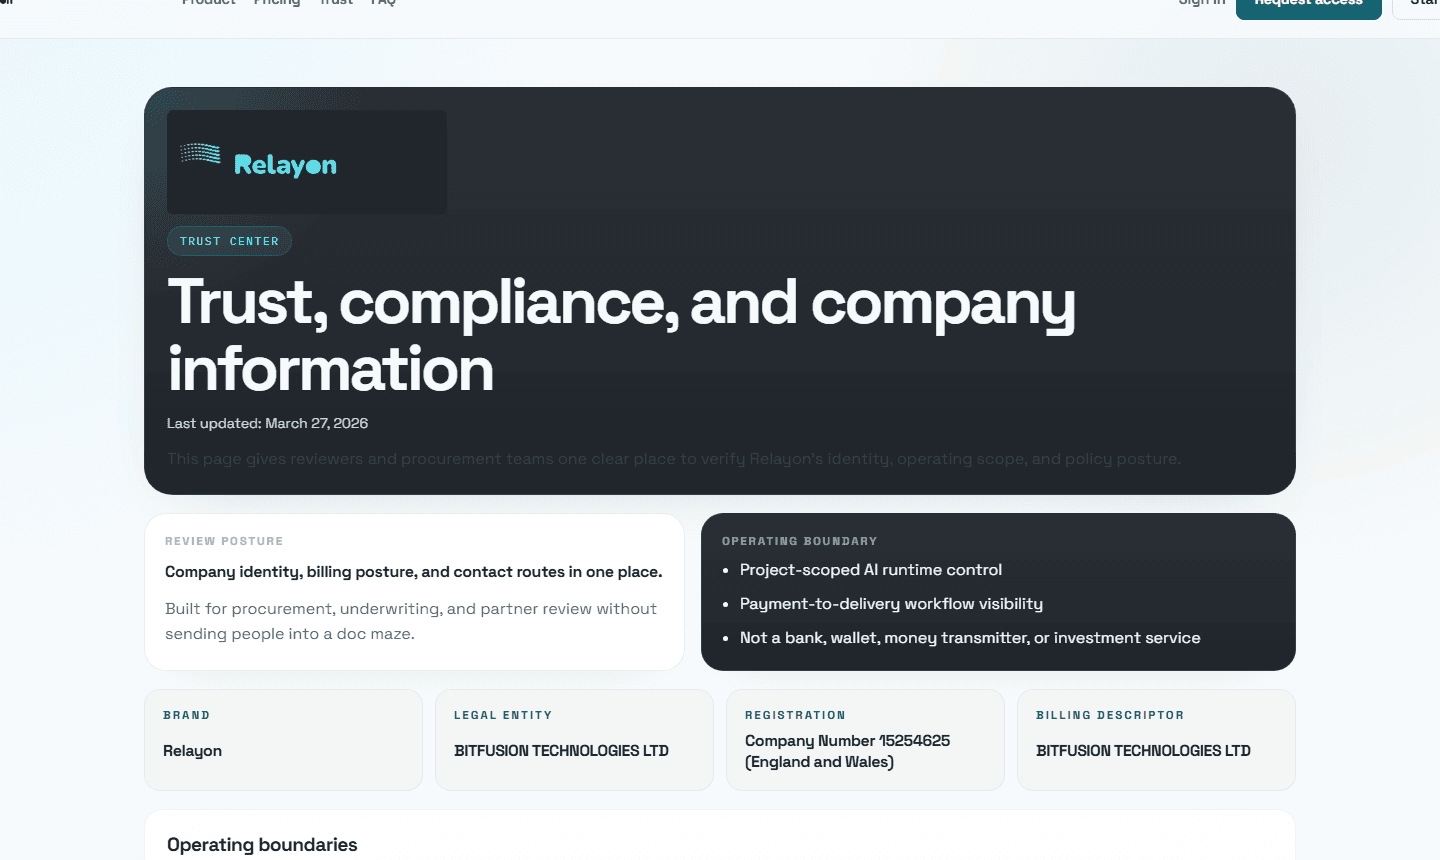
Task: Open the Pricing page from the navigation bar
Action: pos(277,4)
